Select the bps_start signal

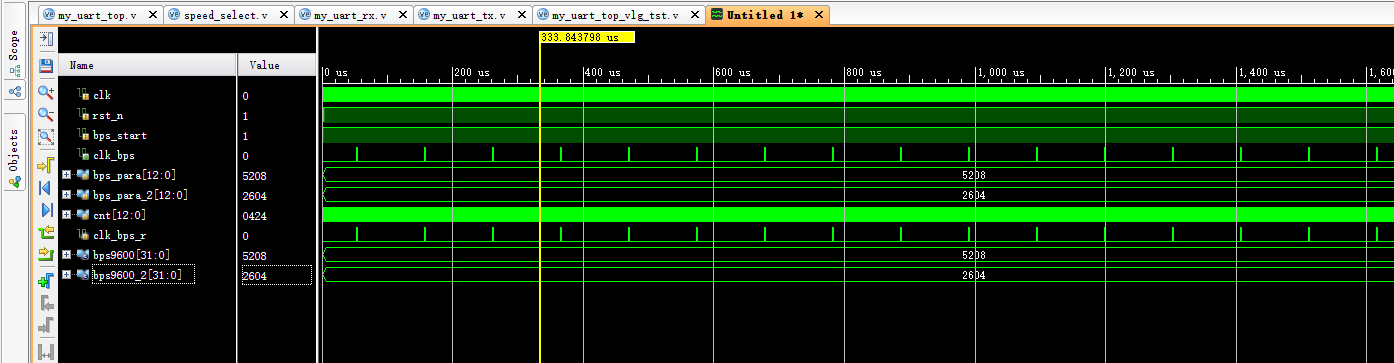point(119,135)
